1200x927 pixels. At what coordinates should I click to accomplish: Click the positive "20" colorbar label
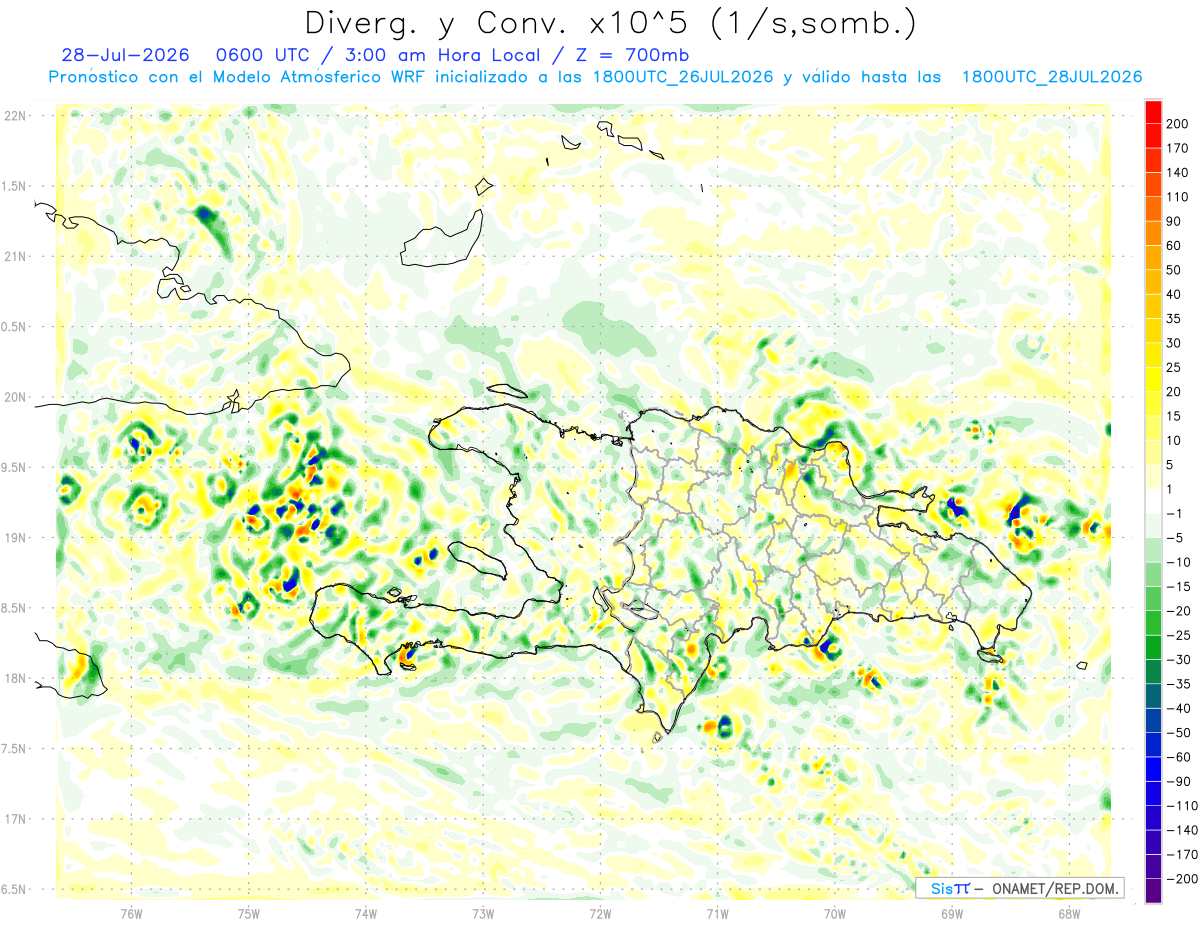pyautogui.click(x=1175, y=392)
